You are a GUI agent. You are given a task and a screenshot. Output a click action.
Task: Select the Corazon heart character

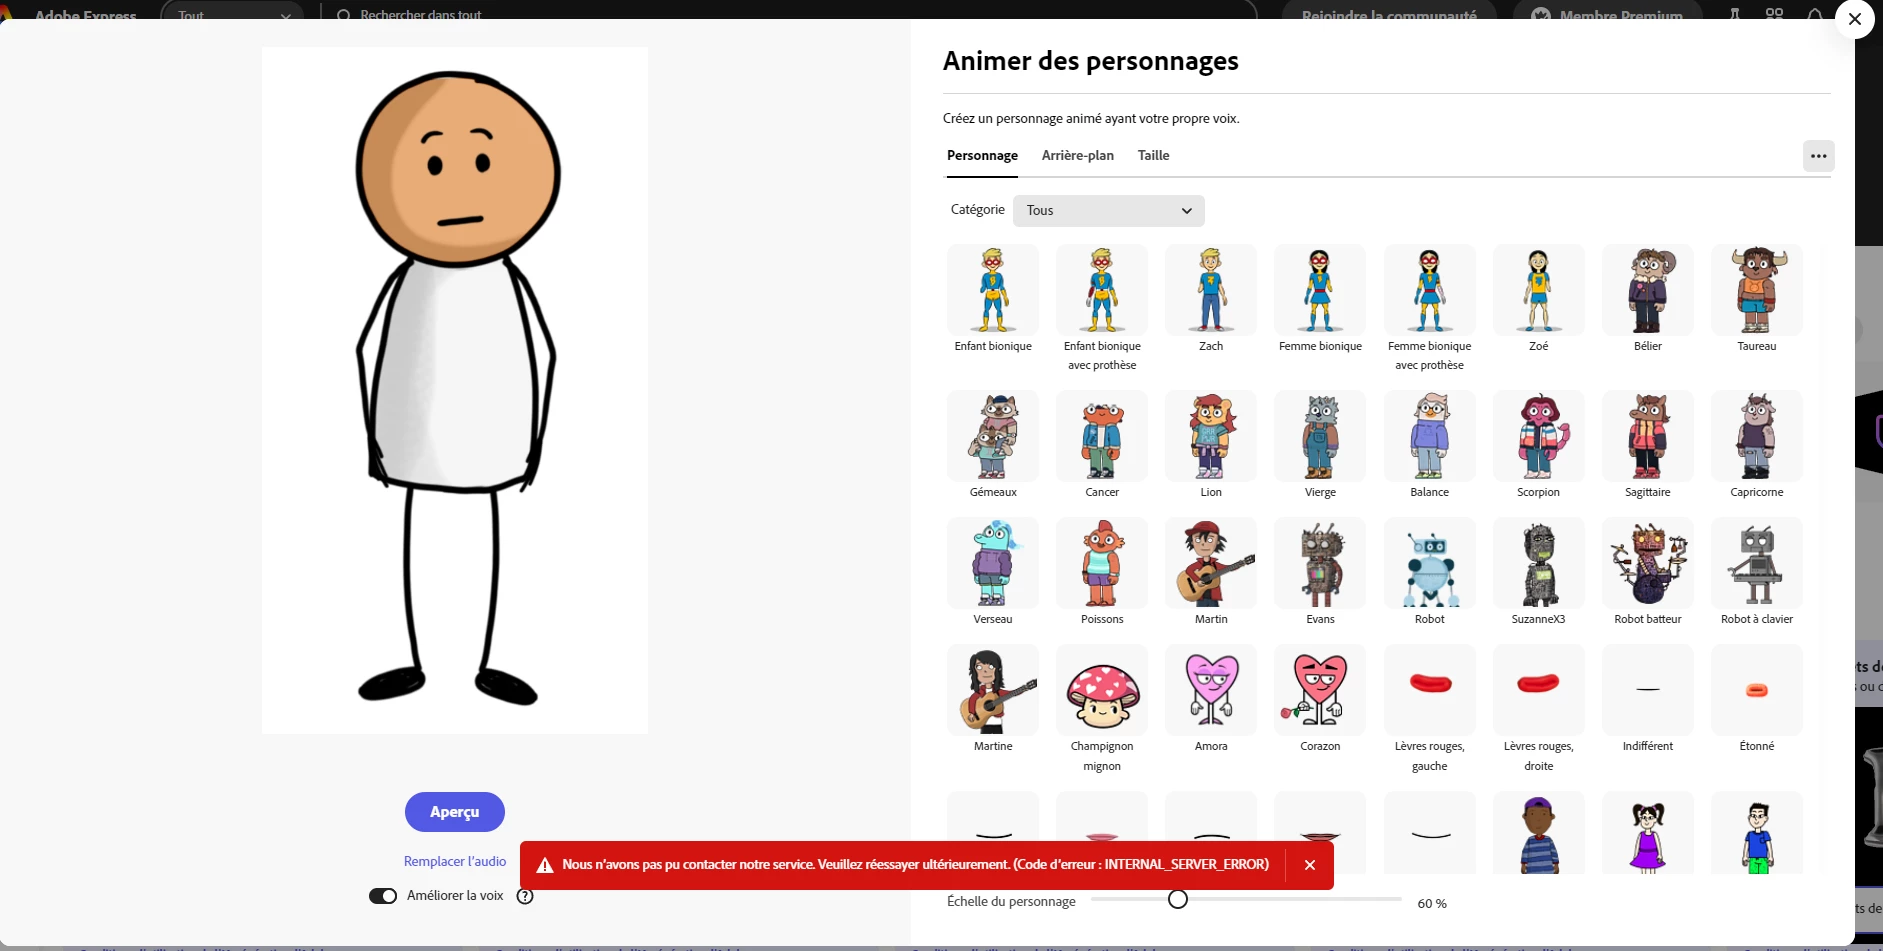1320,690
